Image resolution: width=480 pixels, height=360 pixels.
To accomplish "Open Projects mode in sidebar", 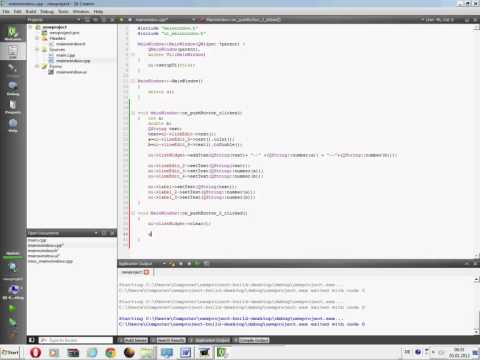I will point(13,107).
